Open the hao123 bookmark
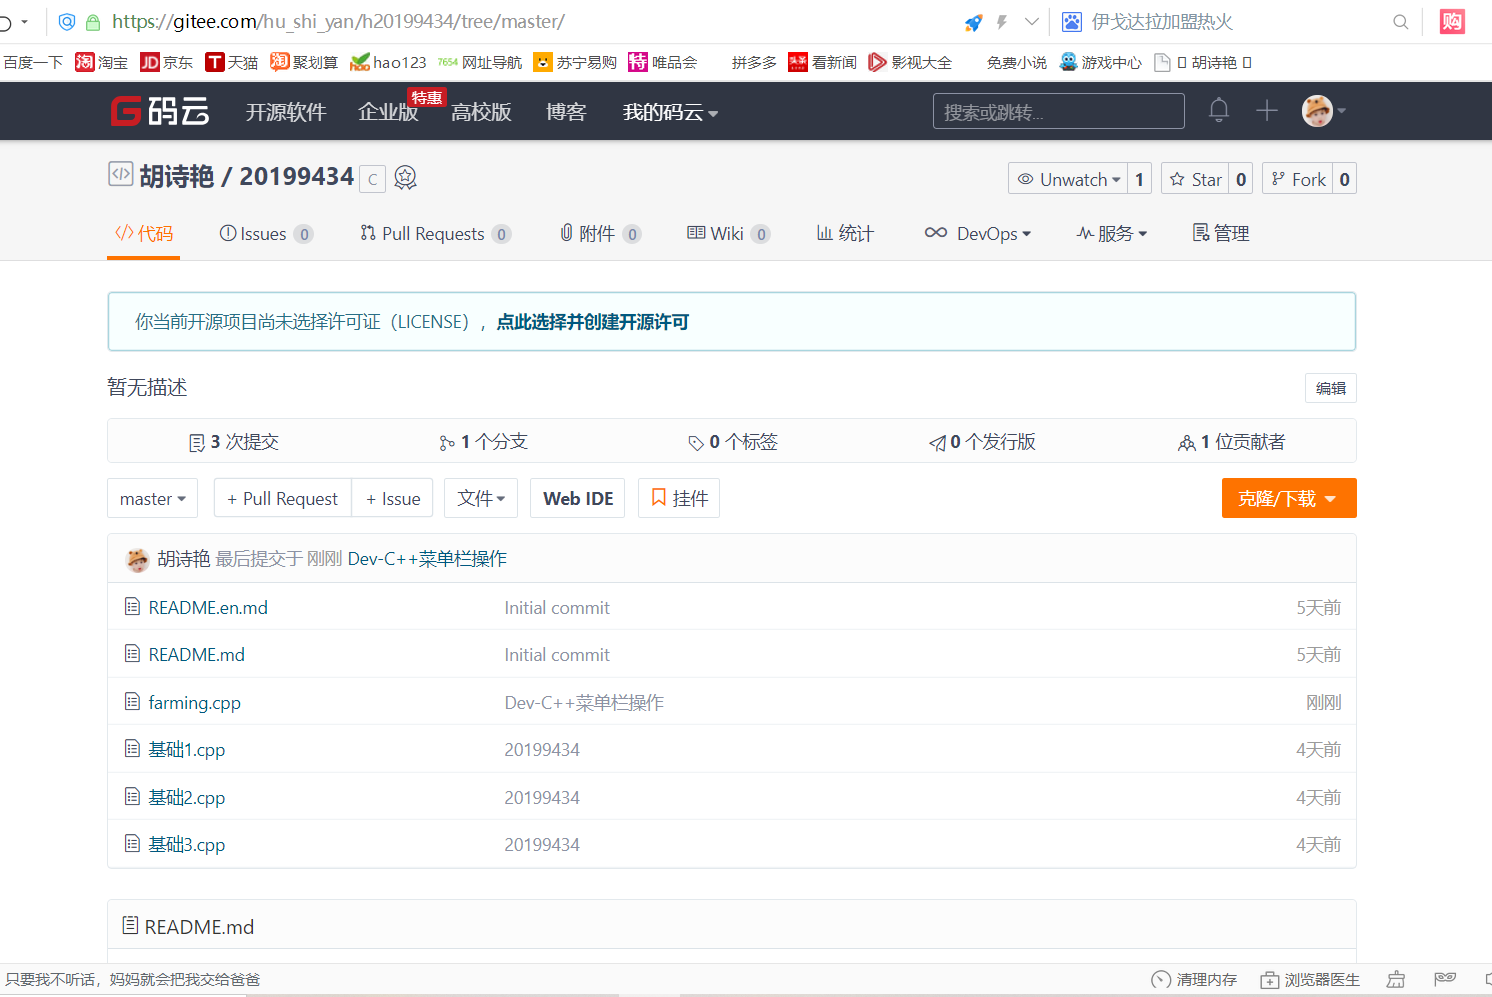The height and width of the screenshot is (997, 1492). click(388, 62)
